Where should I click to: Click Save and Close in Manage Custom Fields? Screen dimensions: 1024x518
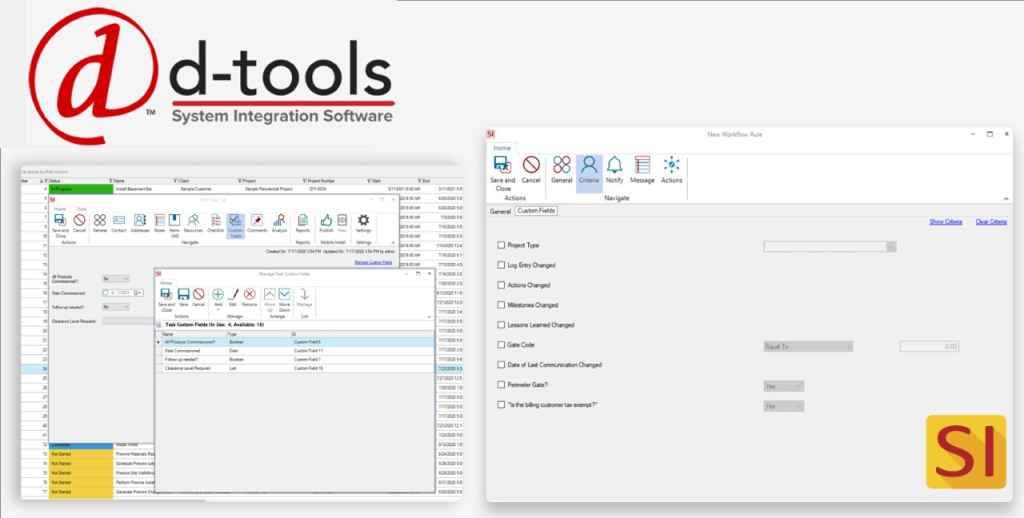pyautogui.click(x=167, y=299)
